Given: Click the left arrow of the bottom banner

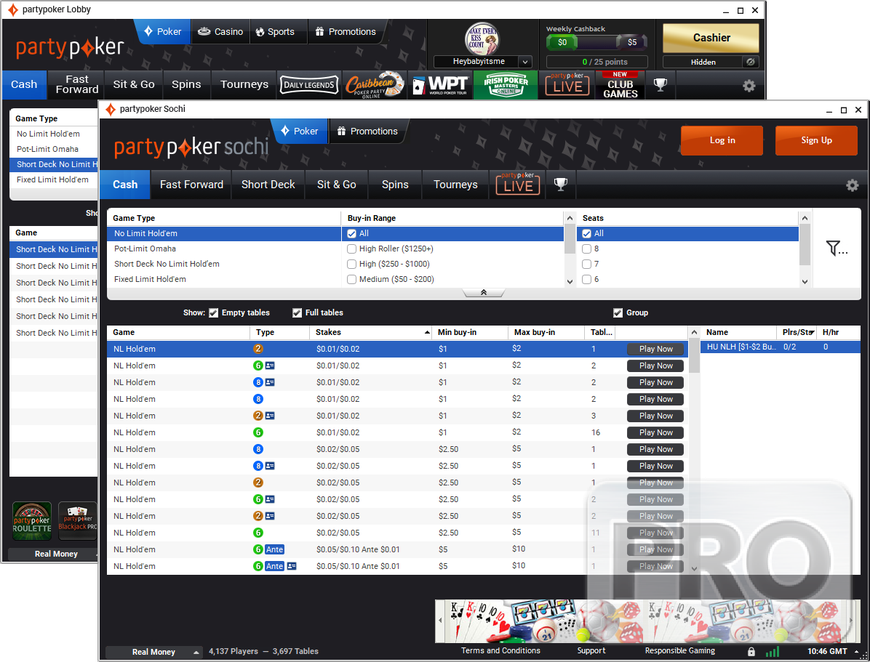Looking at the screenshot, I should pos(441,620).
